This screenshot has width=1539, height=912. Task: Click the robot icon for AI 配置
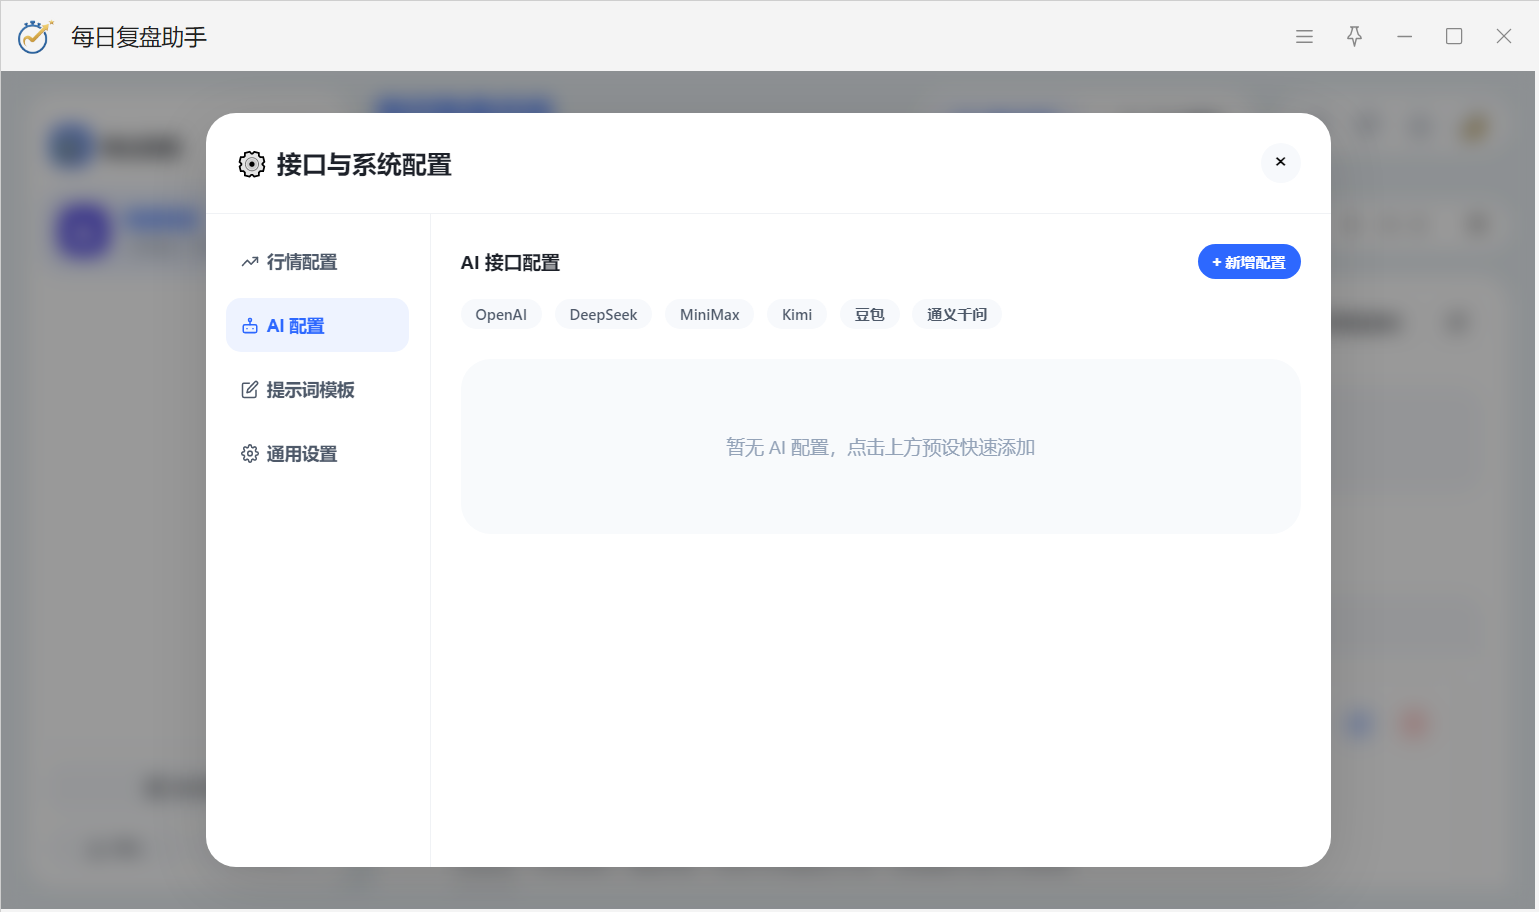250,326
